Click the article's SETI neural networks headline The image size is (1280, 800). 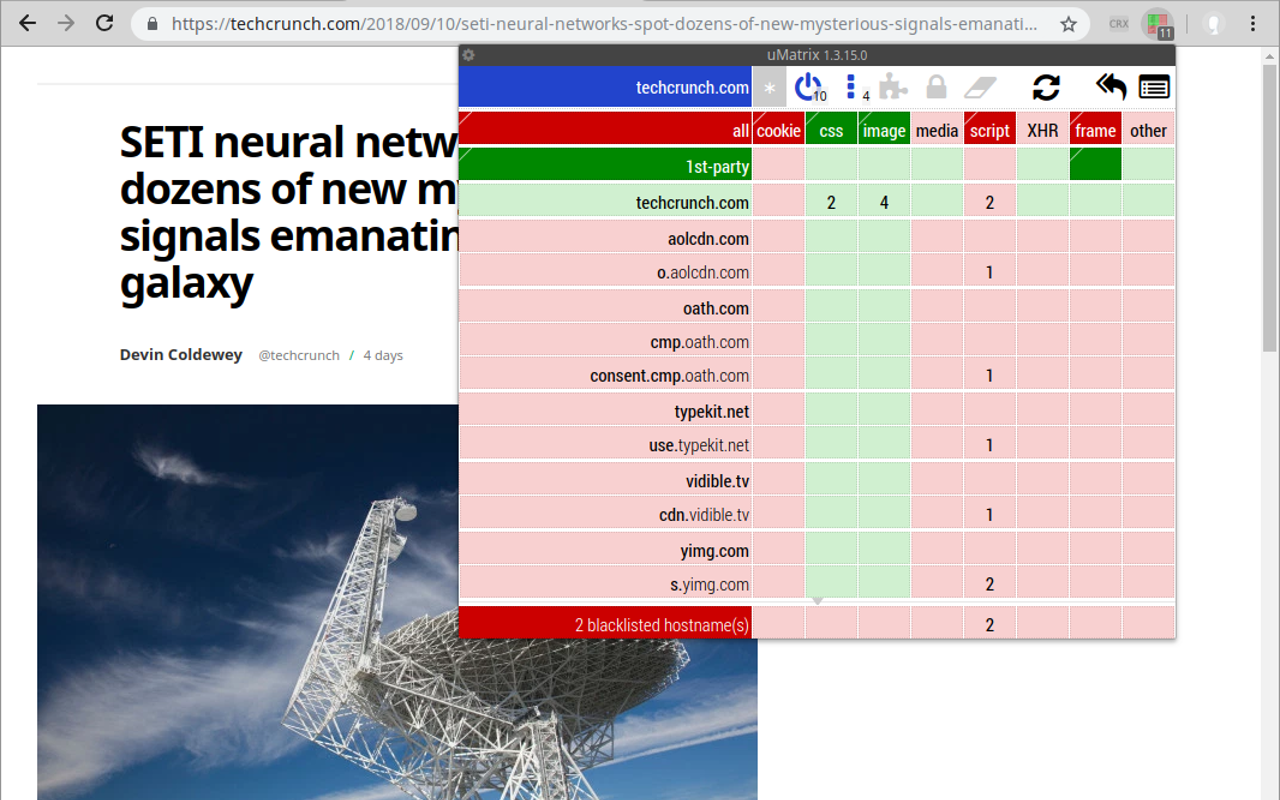(288, 212)
